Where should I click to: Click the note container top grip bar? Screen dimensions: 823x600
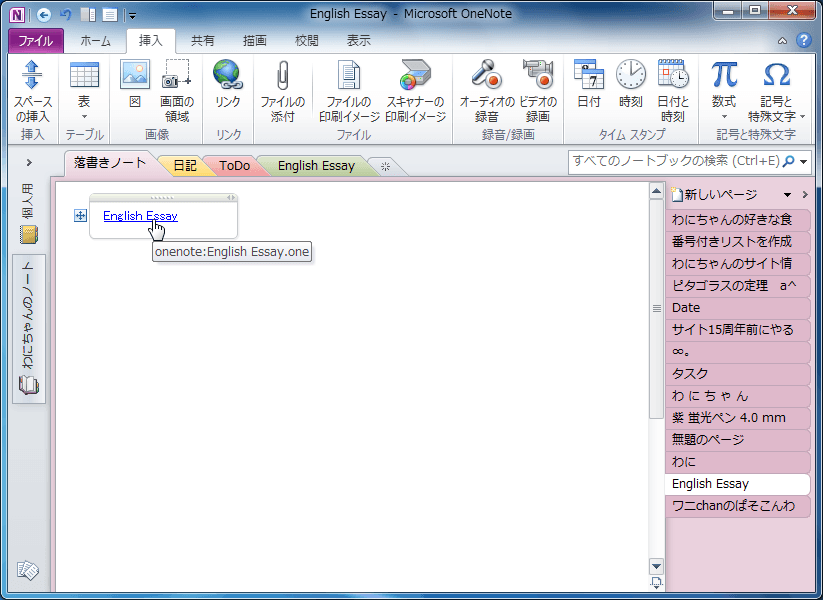[x=163, y=197]
